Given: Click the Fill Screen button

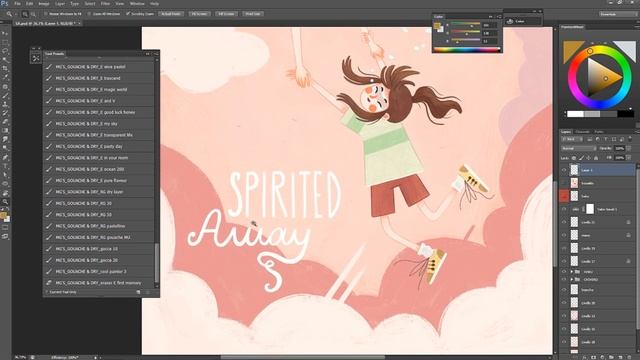Looking at the screenshot, I should coord(226,14).
